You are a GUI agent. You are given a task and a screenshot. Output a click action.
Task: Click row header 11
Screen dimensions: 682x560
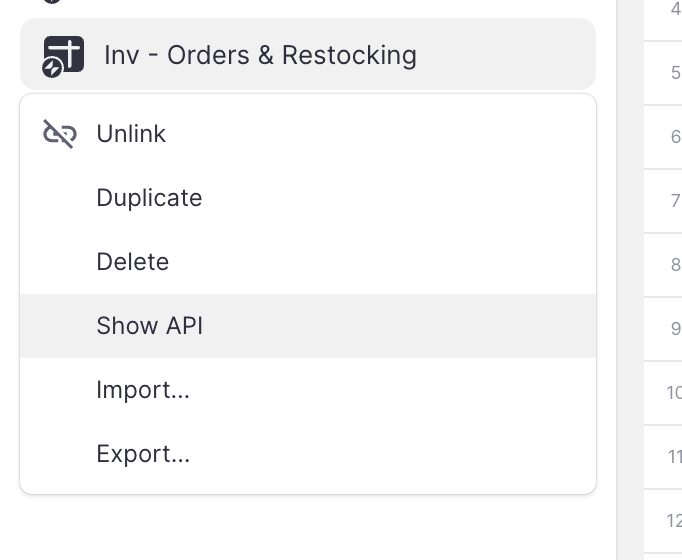pos(674,457)
